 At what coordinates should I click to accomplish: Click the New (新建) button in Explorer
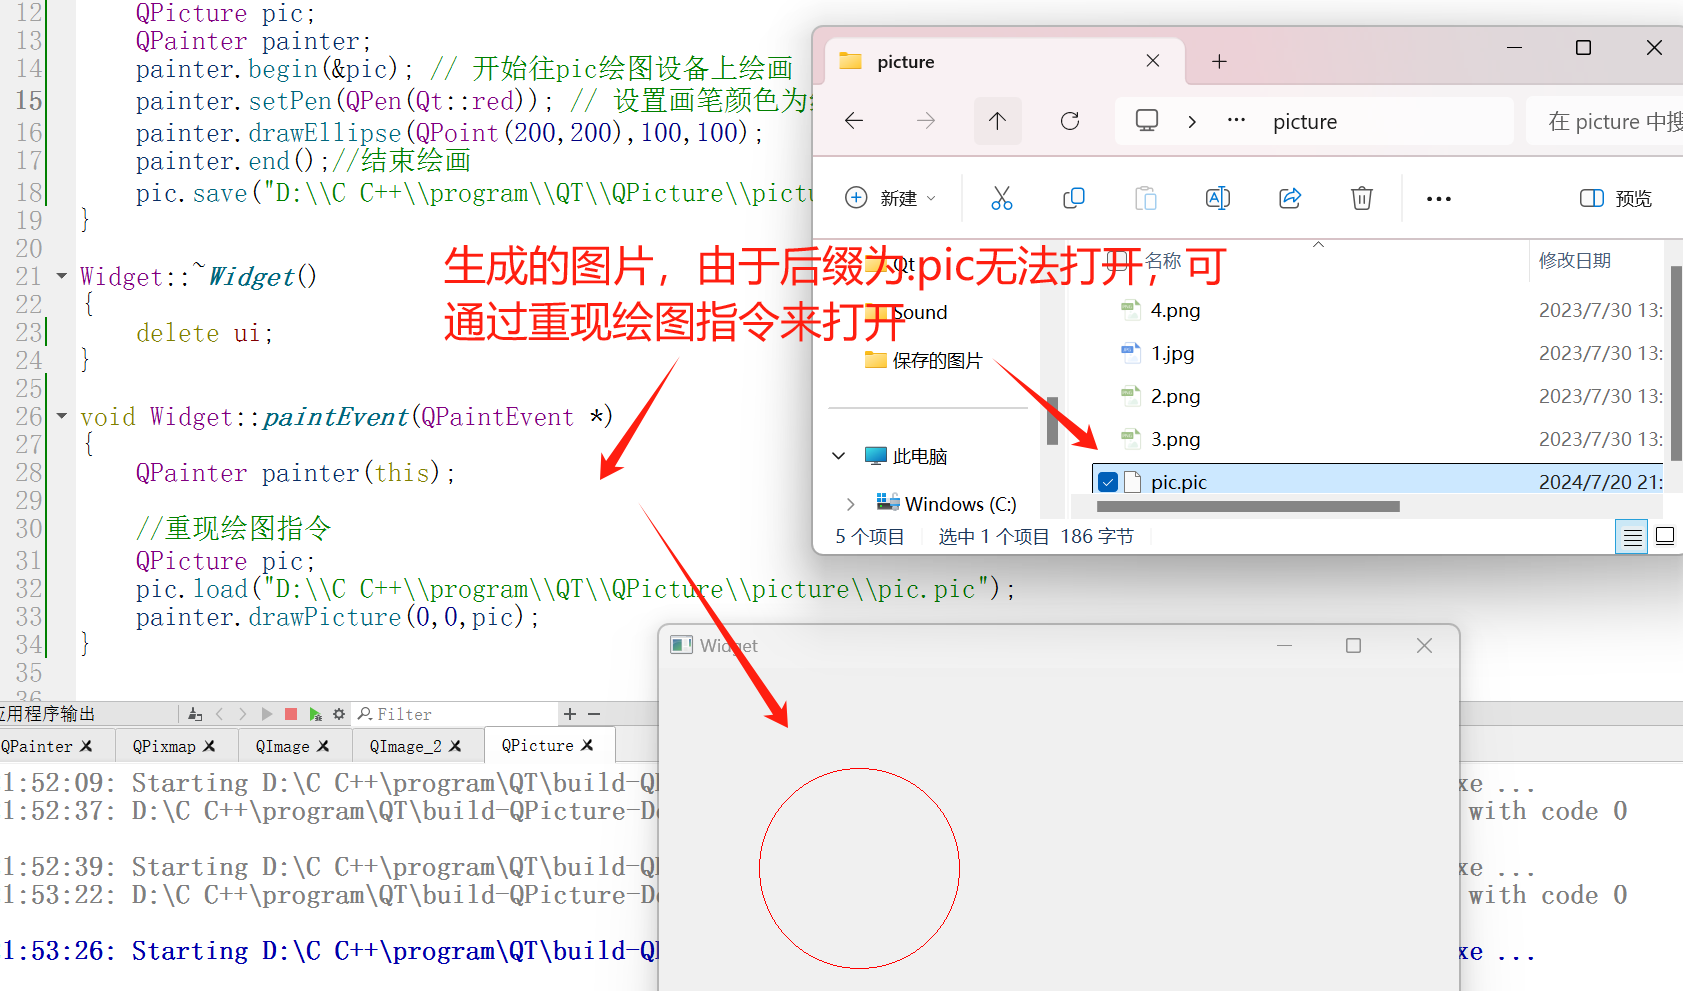coord(890,198)
